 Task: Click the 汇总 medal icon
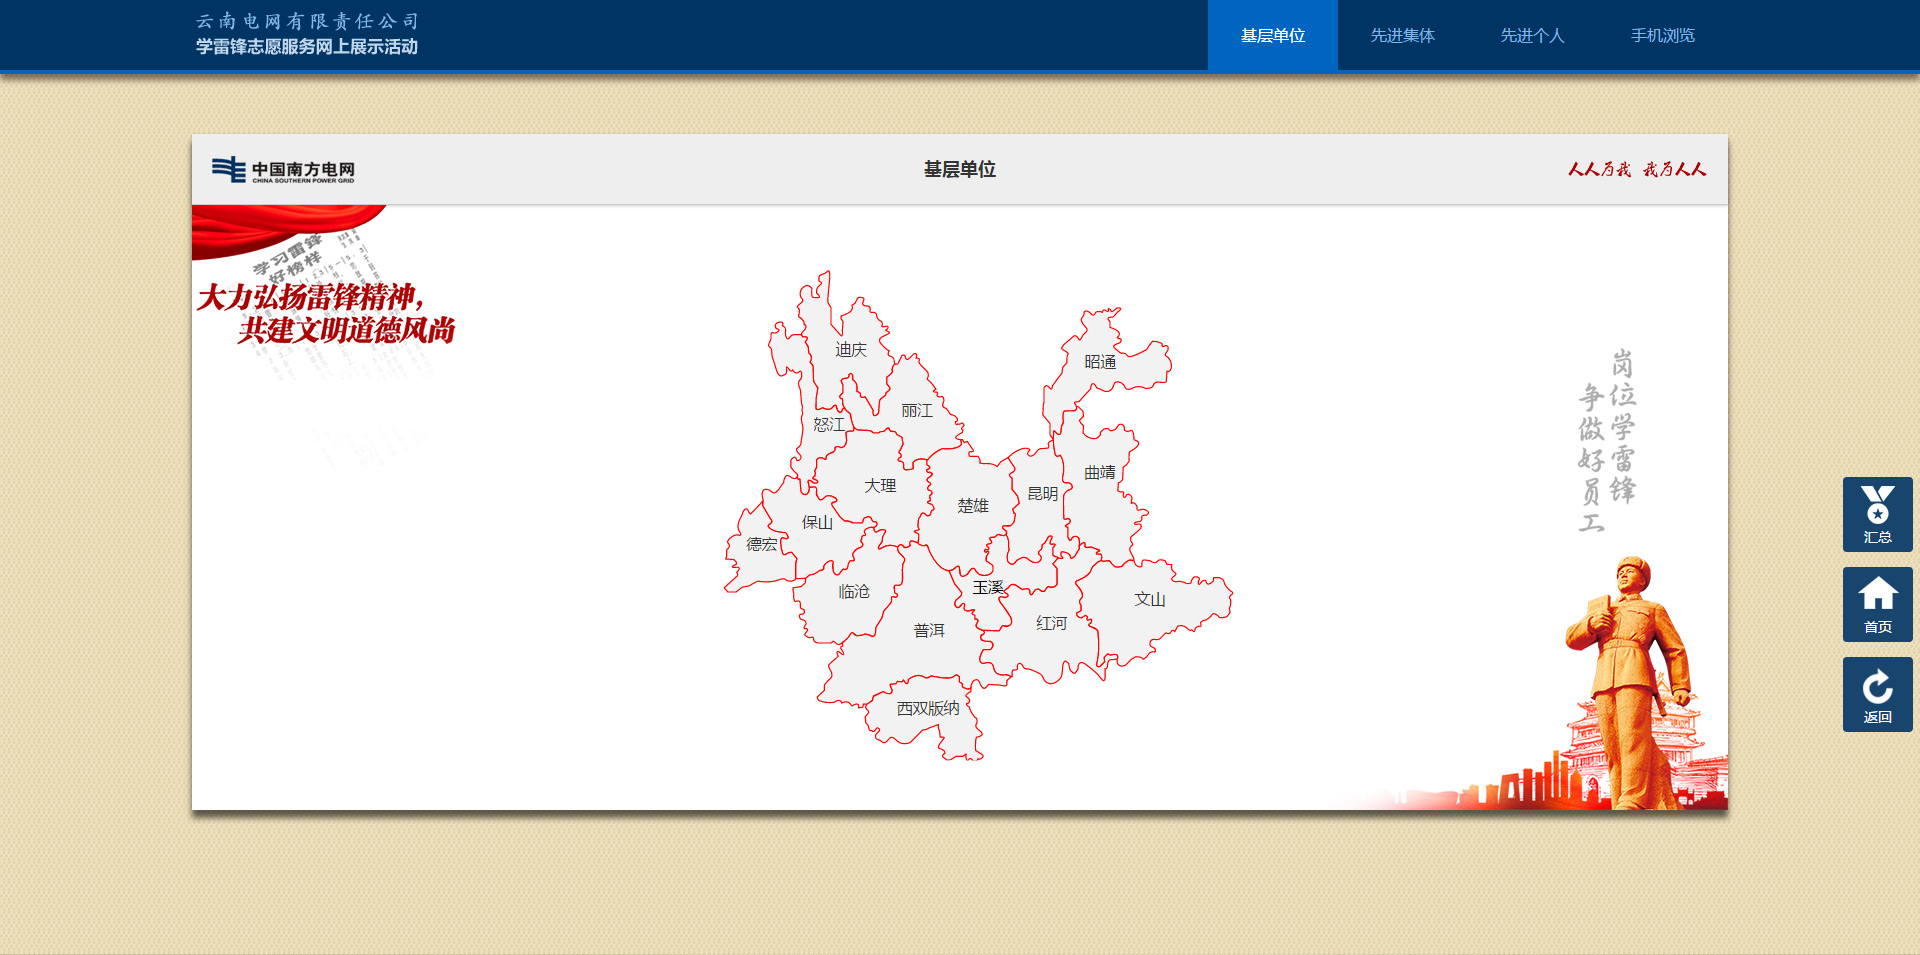1877,514
